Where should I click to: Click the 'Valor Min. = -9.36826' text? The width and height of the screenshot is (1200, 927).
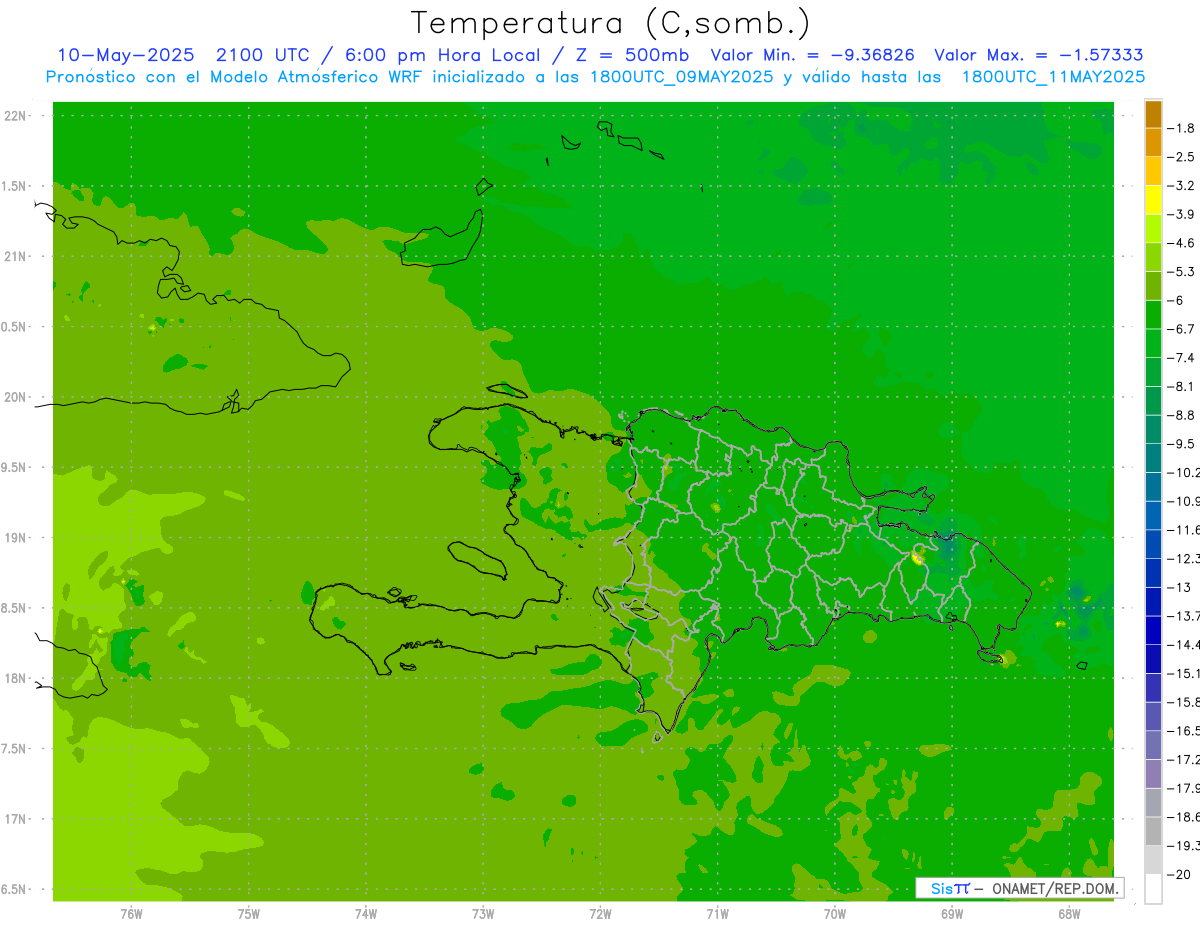coord(812,55)
